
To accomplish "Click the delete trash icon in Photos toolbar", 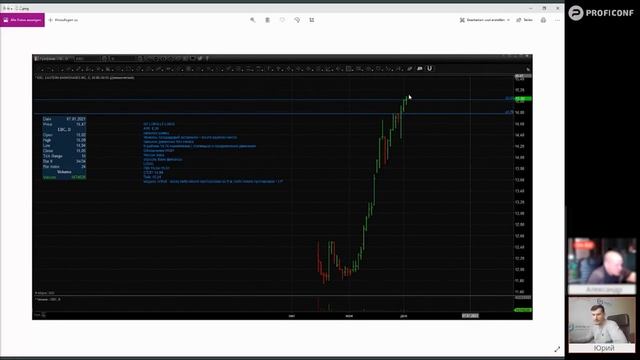I will (x=267, y=20).
